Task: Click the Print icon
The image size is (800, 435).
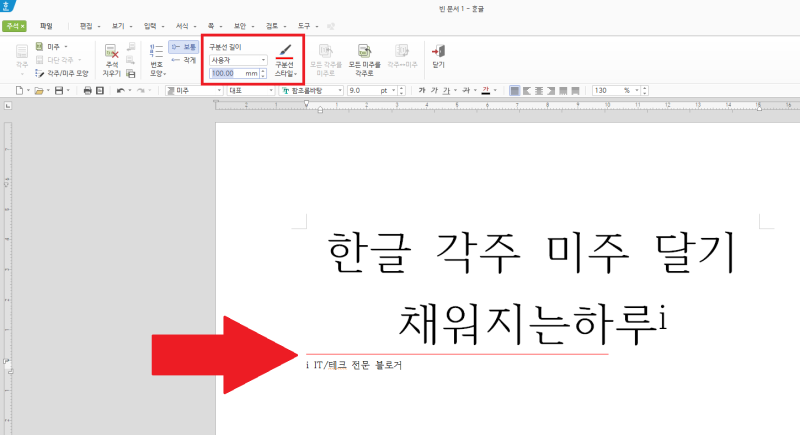Action: 88,91
